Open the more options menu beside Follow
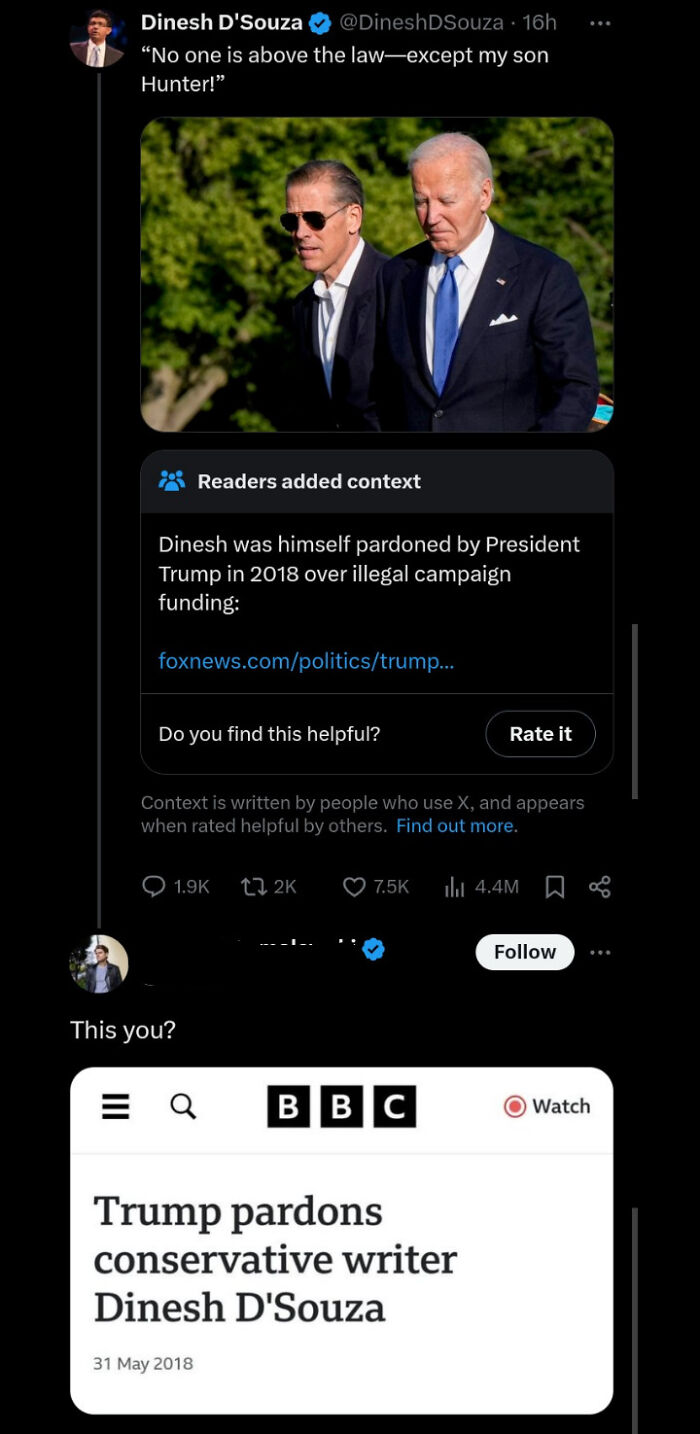Screen dimensions: 700x1434 tap(600, 952)
